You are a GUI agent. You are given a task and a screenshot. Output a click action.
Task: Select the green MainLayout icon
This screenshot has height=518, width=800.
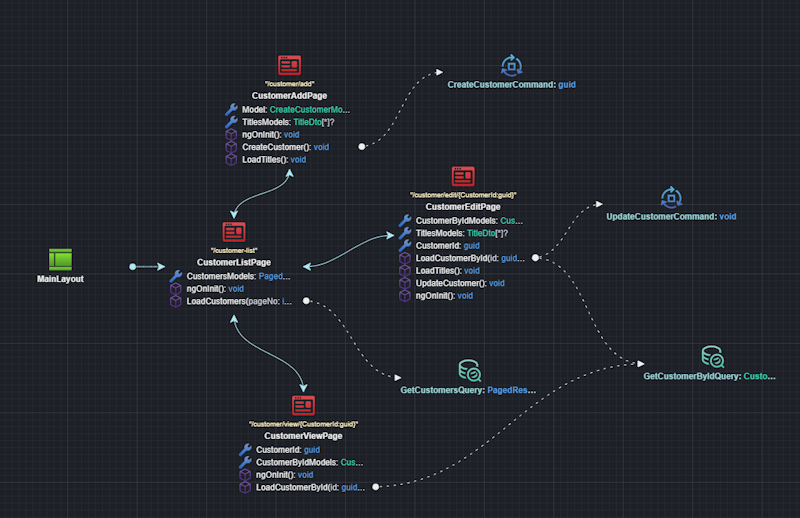(60, 259)
